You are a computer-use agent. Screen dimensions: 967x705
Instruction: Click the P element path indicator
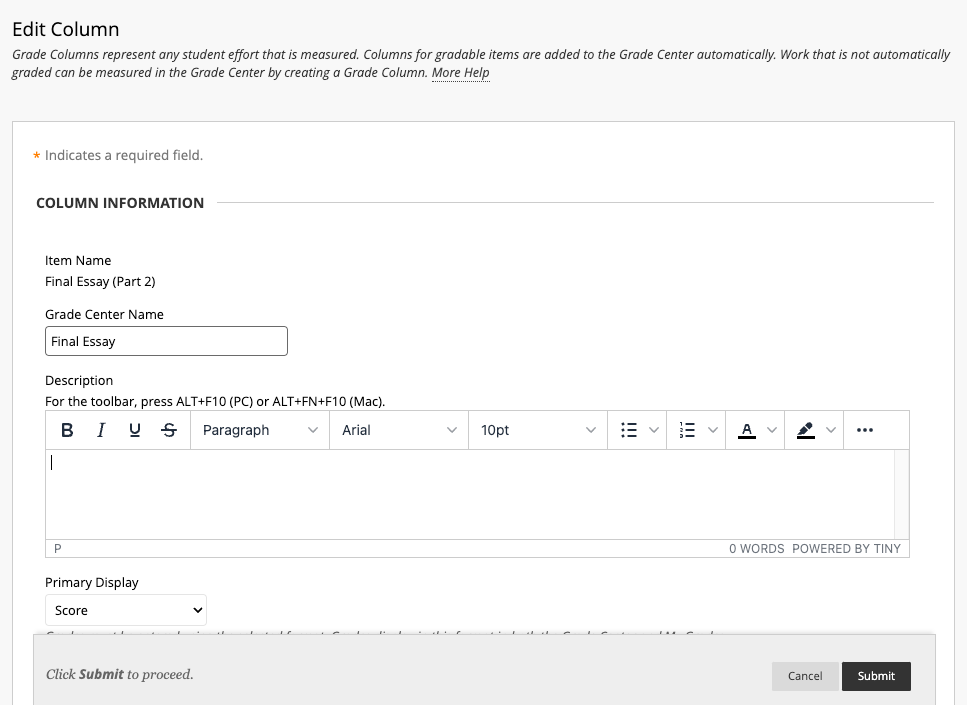coord(57,548)
